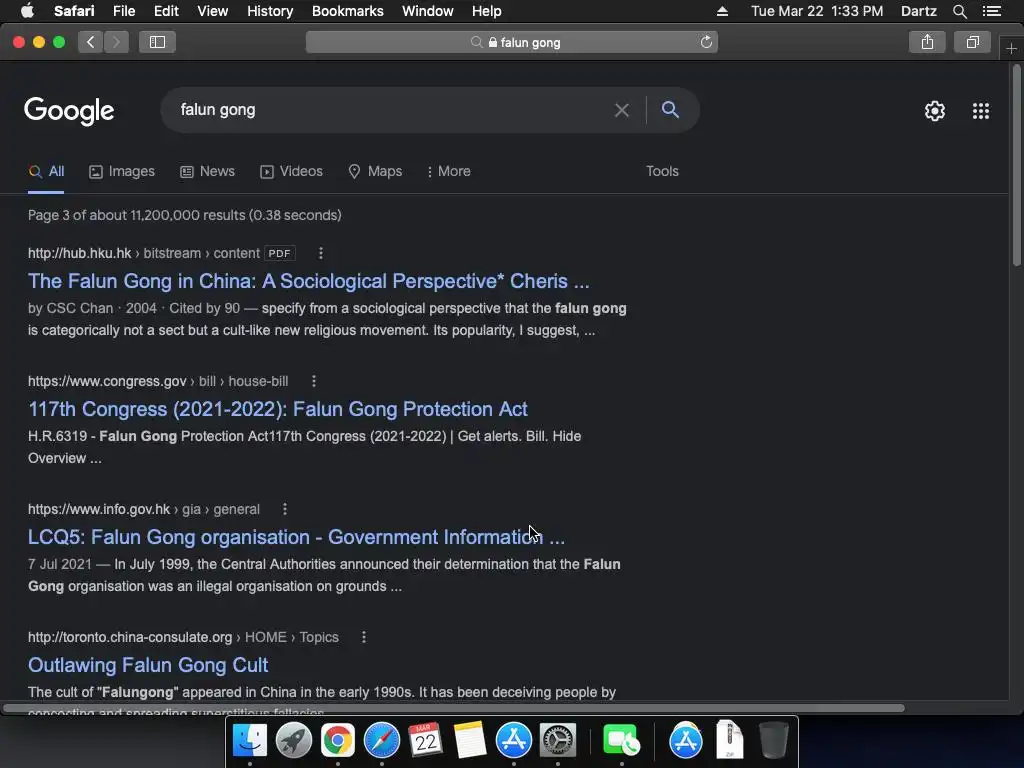Clear the search with the X icon
The height and width of the screenshot is (768, 1024).
(622, 110)
